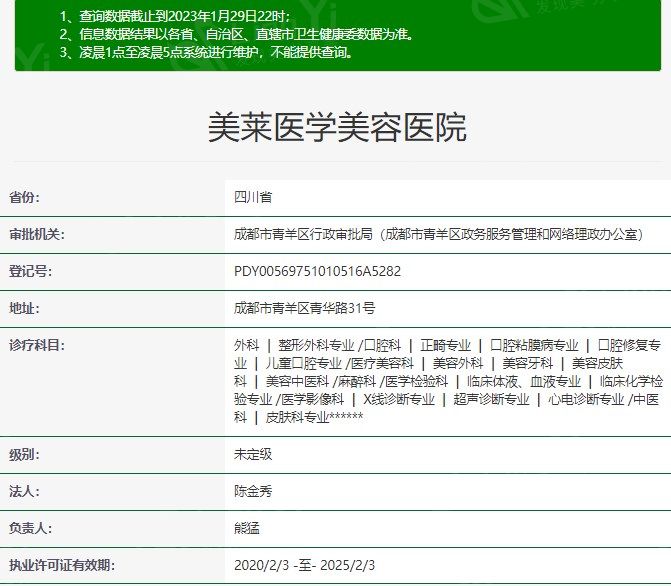671x586 pixels.
Task: Click 超声诊断专业 in the subjects list
Action: [x=491, y=399]
